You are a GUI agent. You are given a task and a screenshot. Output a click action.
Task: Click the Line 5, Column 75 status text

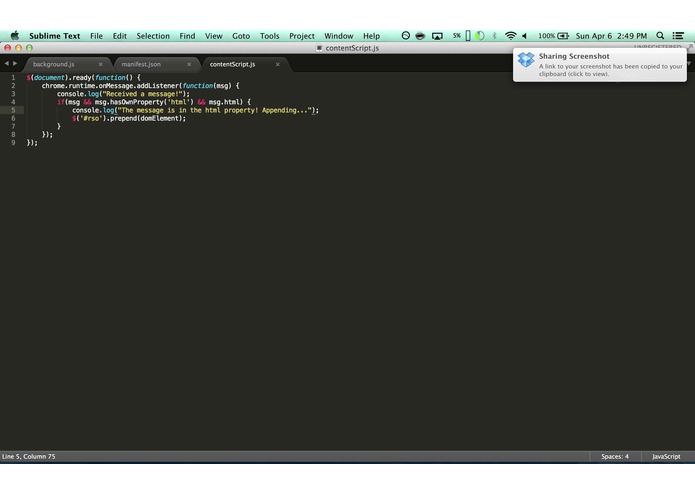tap(29, 456)
